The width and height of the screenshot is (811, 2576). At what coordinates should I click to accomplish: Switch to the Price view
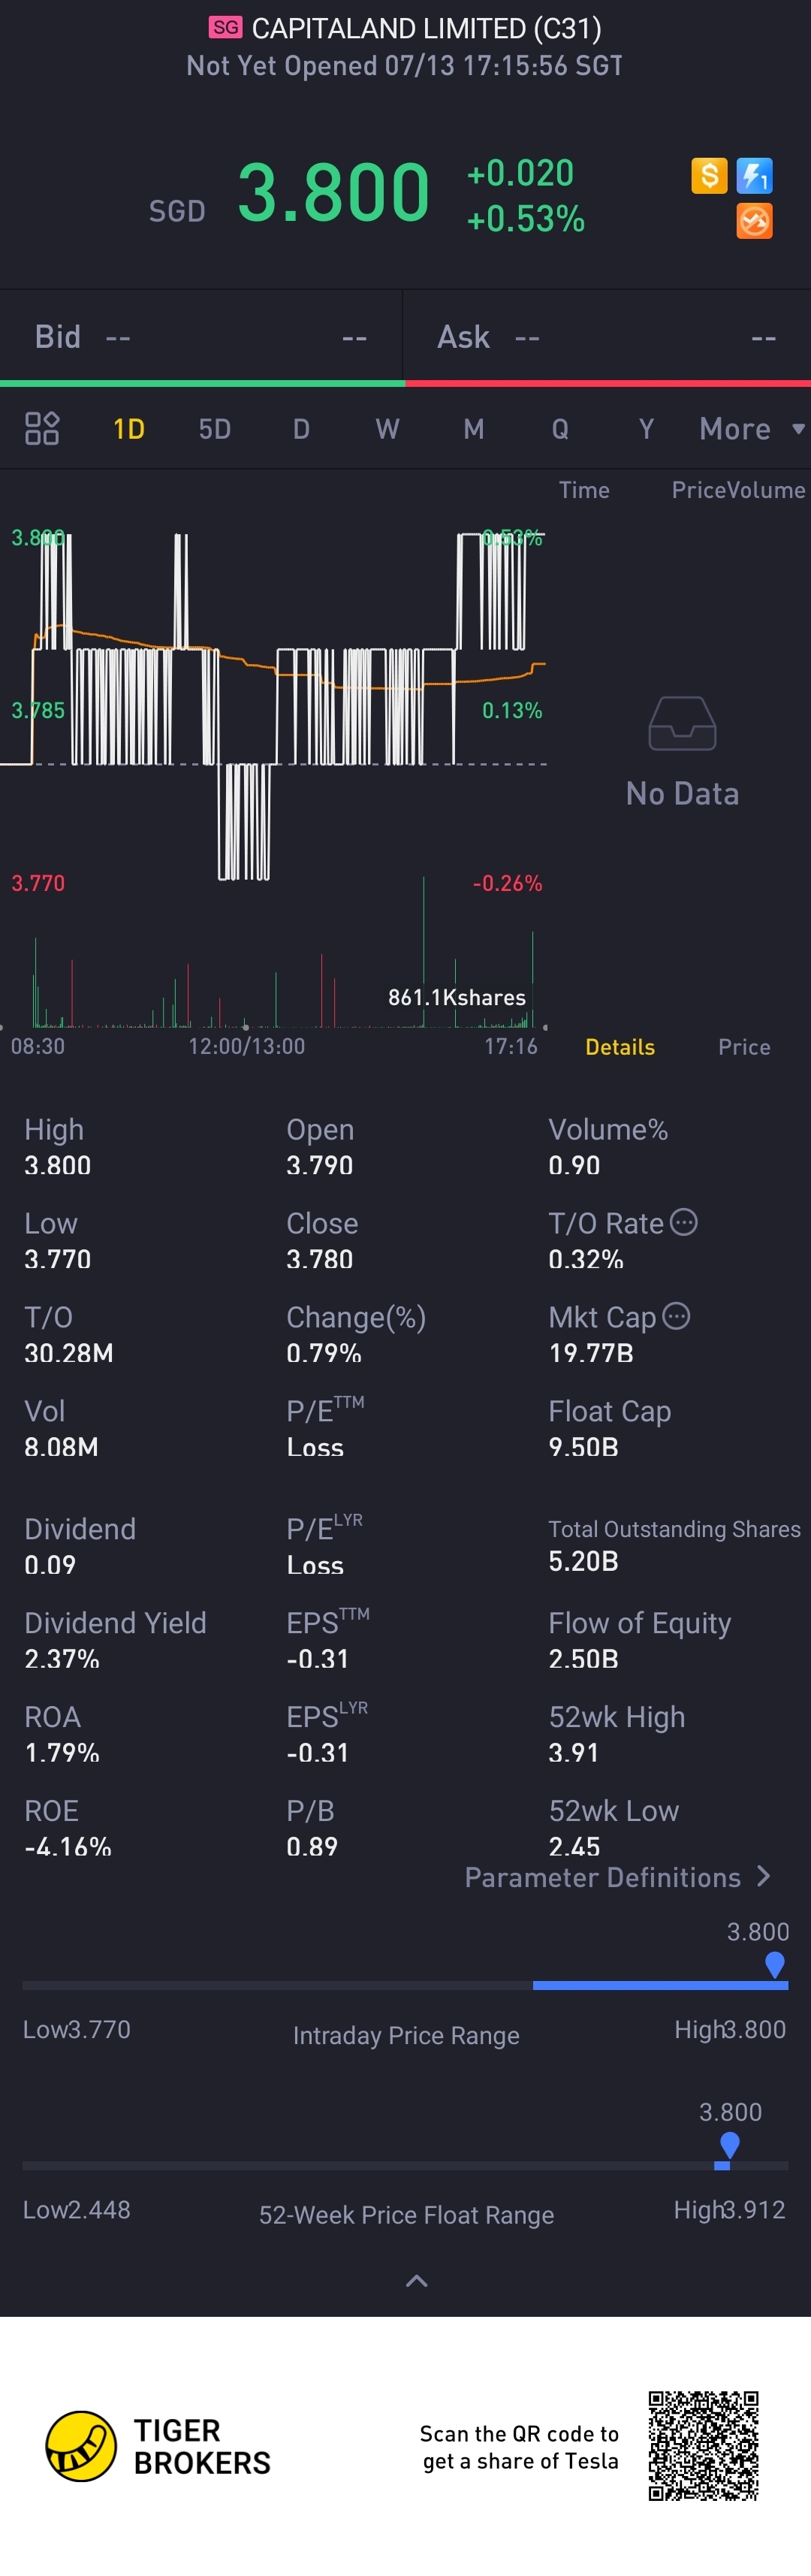tap(744, 1047)
